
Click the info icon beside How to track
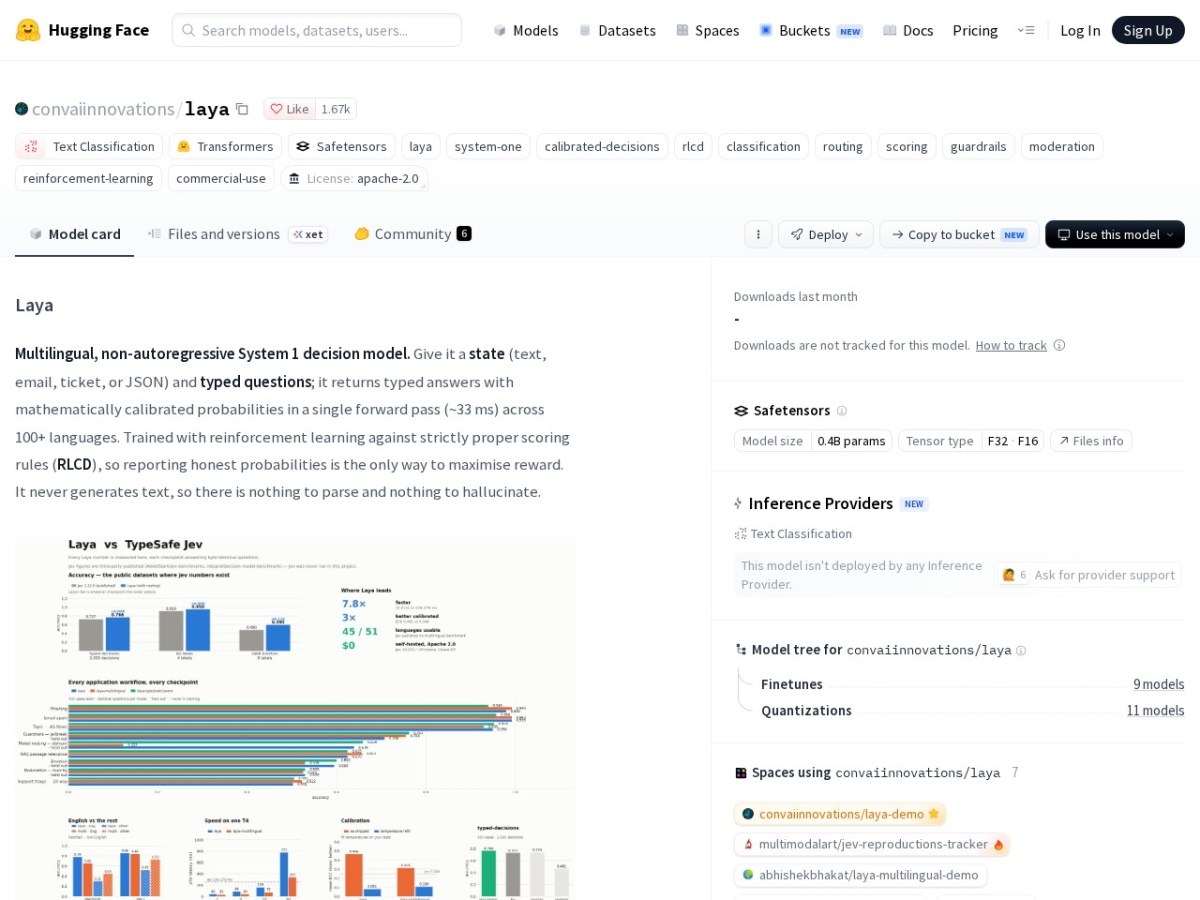pyautogui.click(x=1059, y=345)
